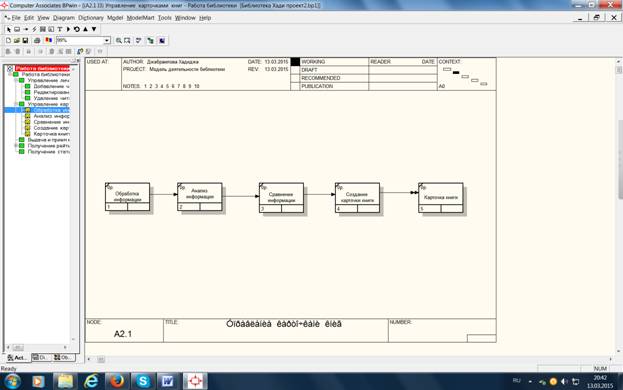Click the zoom magnifier icon

[118, 41]
